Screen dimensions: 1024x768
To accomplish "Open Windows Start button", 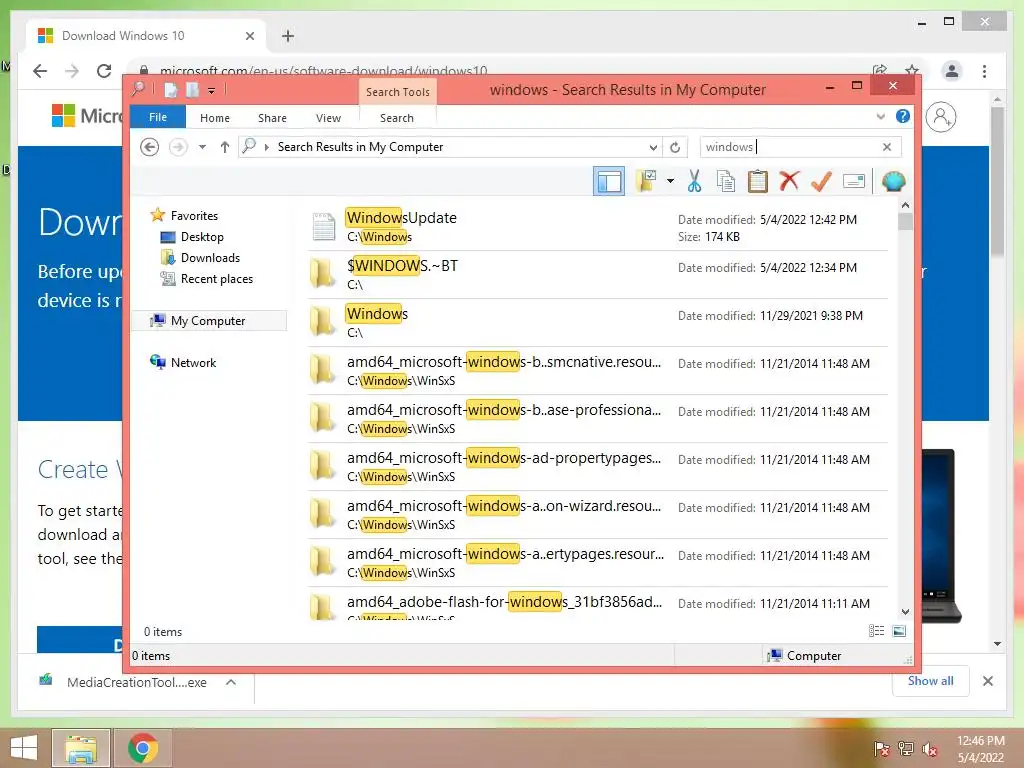I will [x=24, y=748].
